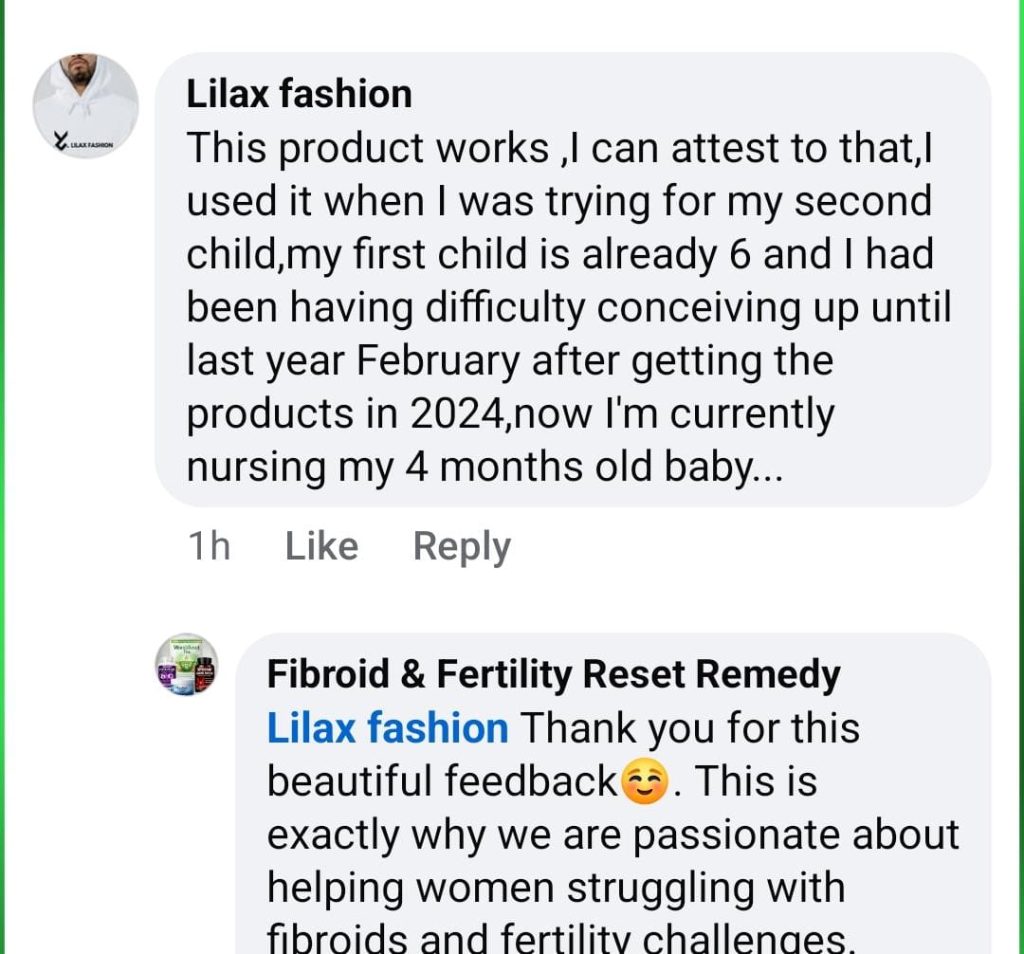The image size is (1024, 954).
Task: Click the 1h comment timestamp
Action: 208,546
